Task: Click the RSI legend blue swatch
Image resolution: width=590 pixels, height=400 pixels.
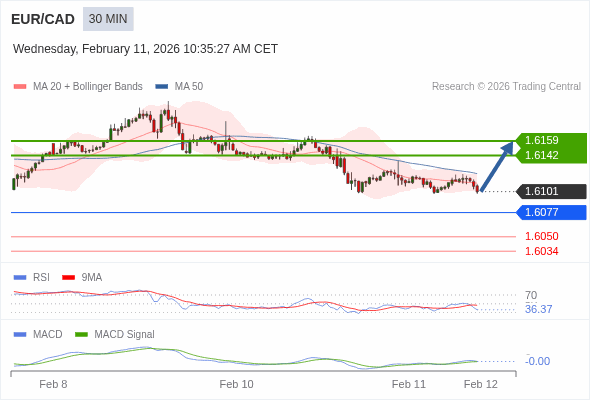Action: click(x=20, y=278)
